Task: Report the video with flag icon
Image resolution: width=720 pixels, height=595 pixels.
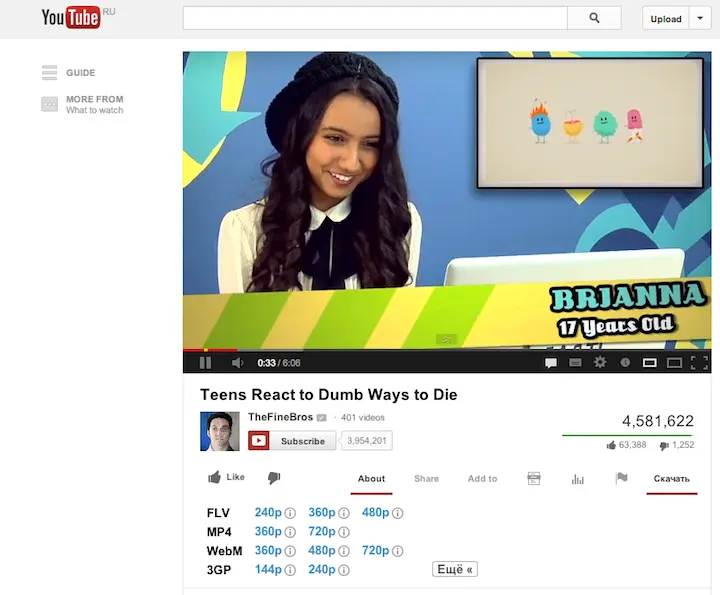Action: pos(621,478)
